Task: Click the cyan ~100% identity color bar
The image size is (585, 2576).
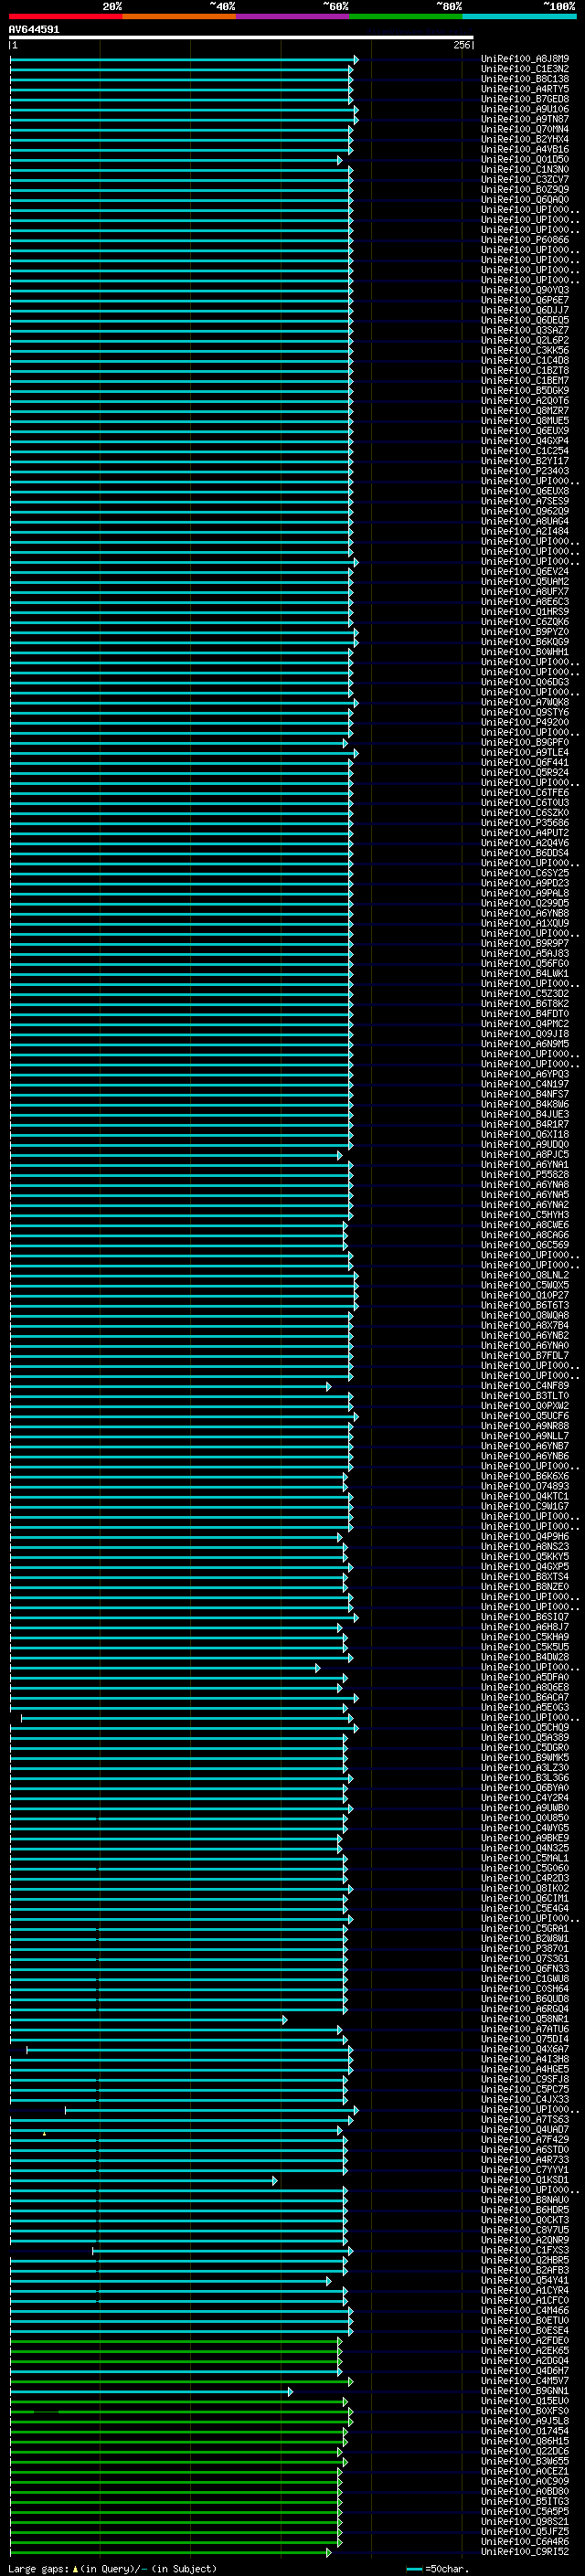Action: pos(520,16)
